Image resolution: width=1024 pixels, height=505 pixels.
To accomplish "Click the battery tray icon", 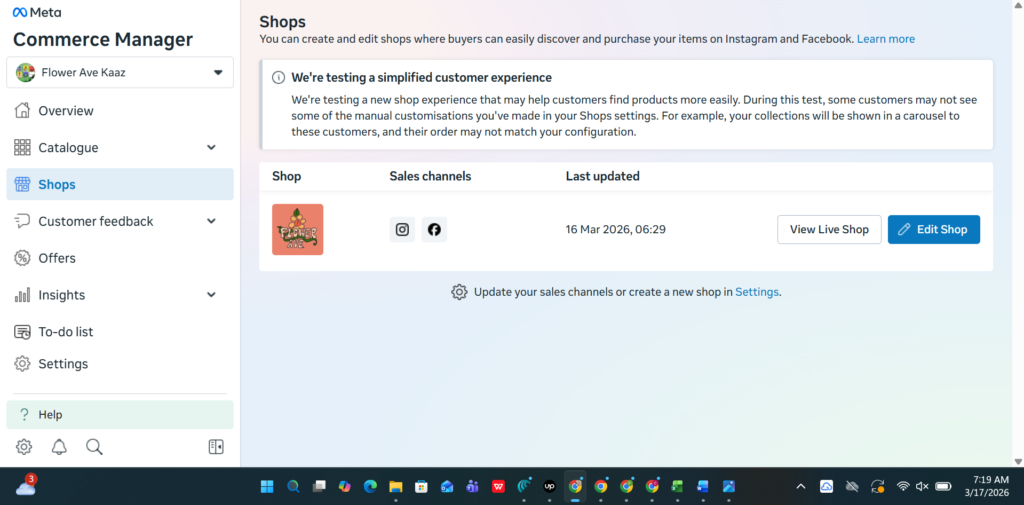I will (x=943, y=486).
